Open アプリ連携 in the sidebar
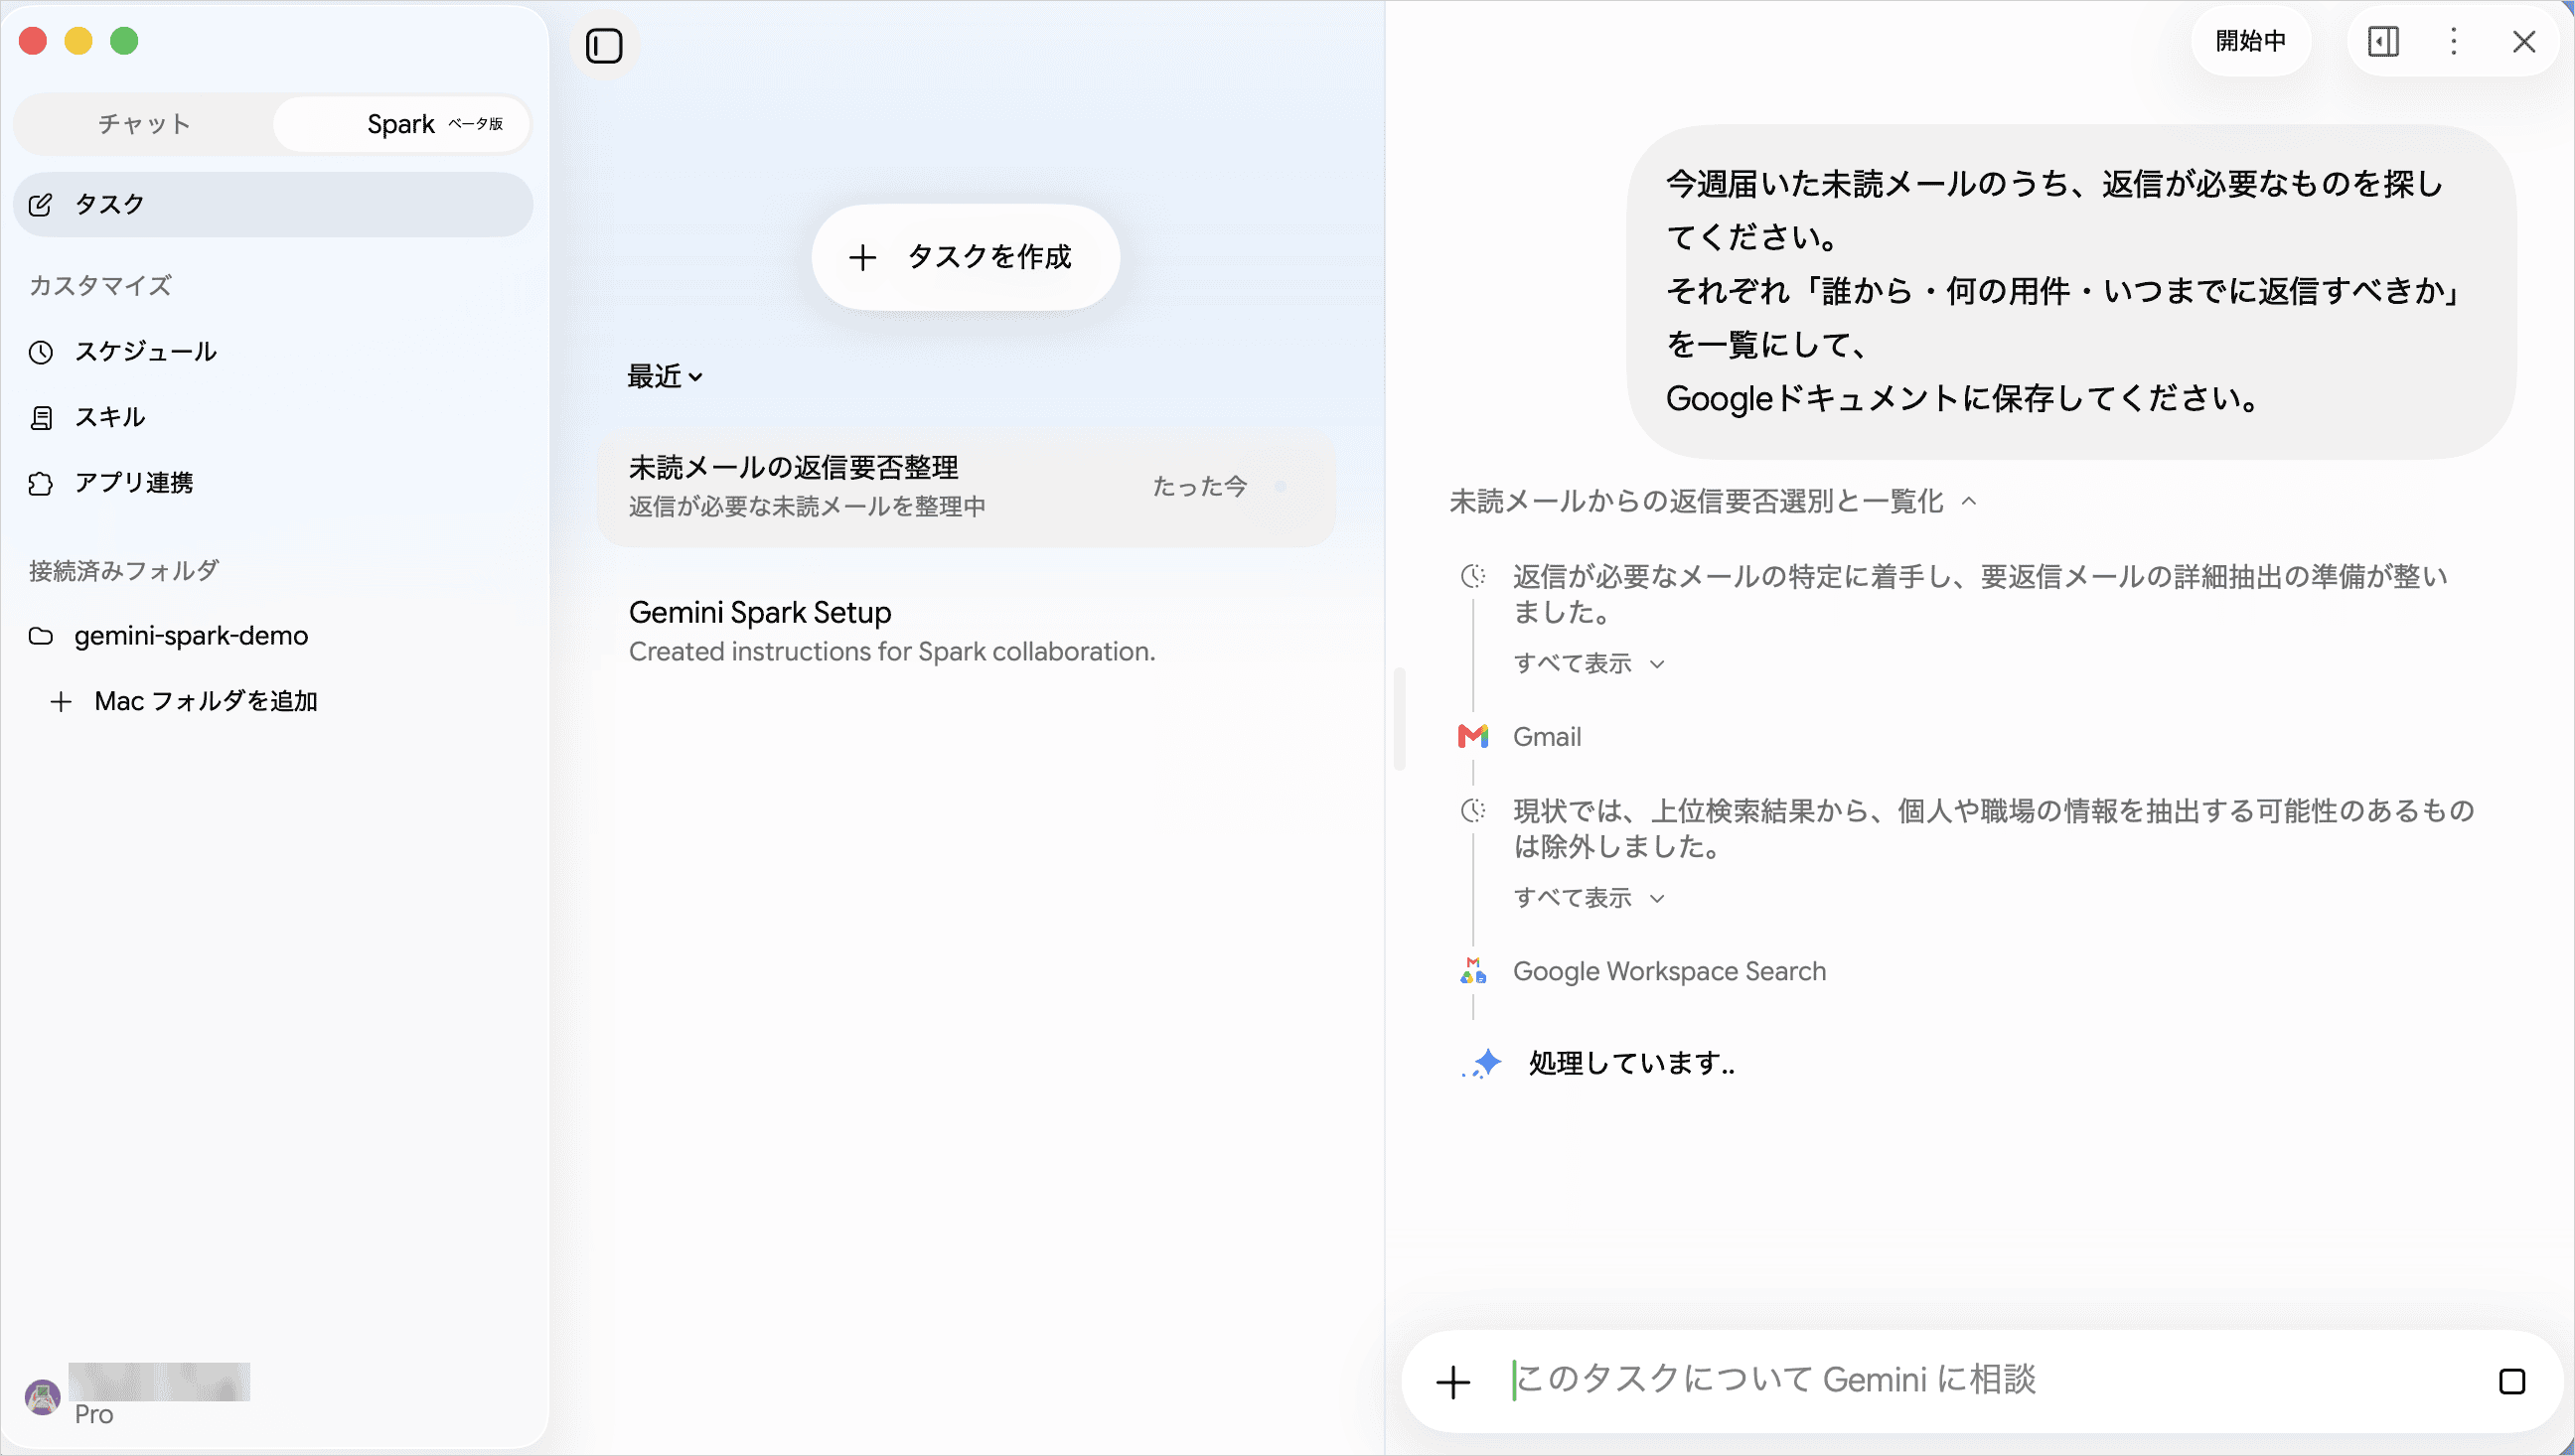Viewport: 2575px width, 1456px height. pyautogui.click(x=273, y=484)
